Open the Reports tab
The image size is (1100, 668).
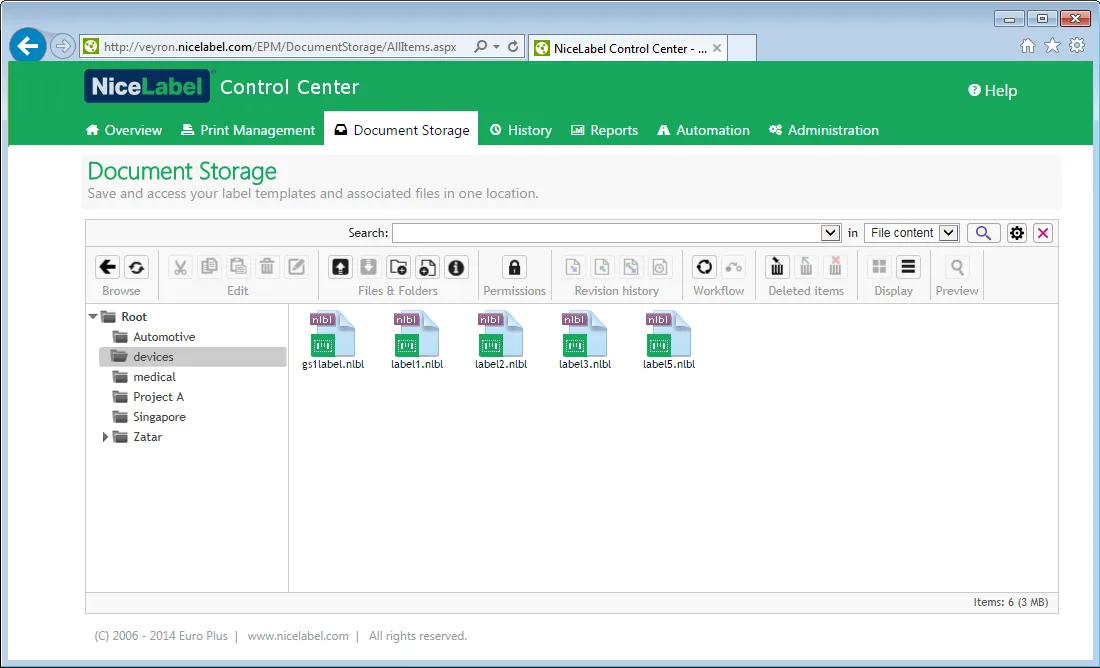tap(605, 130)
